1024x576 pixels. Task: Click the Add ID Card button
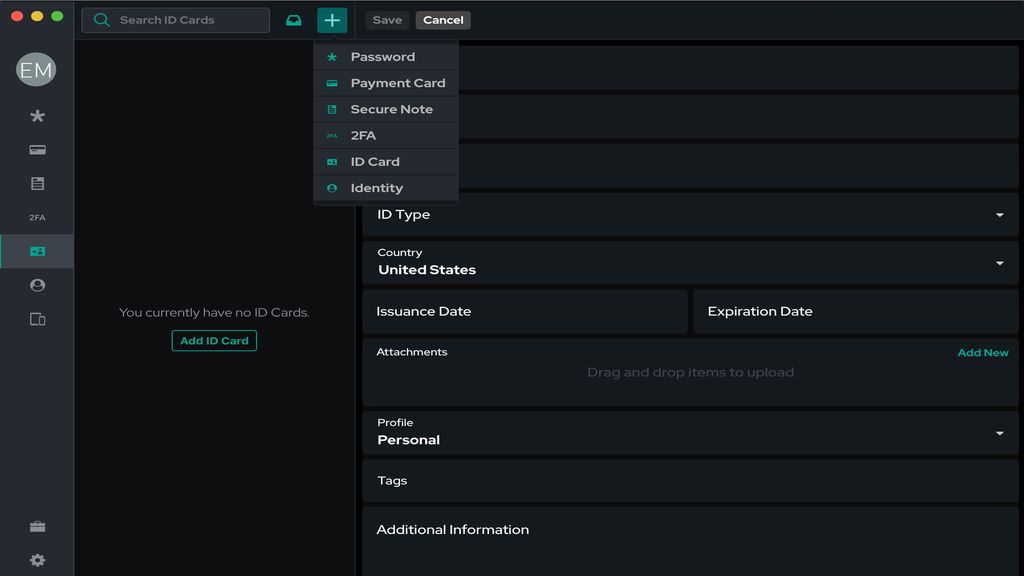[x=214, y=341]
